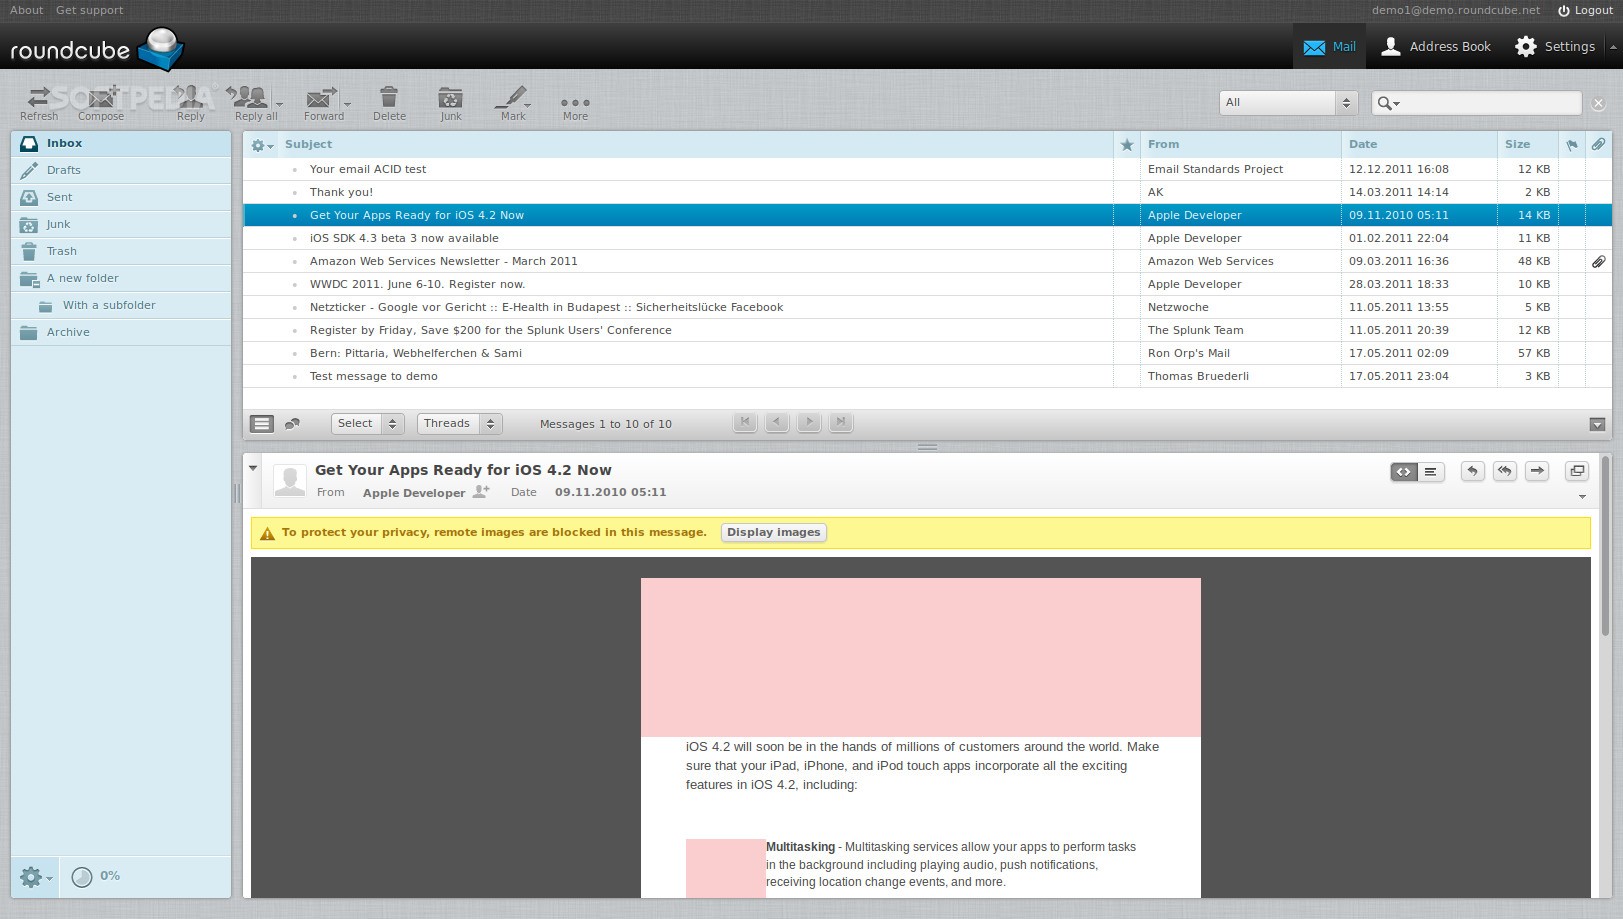
Task: Open the Settings tab
Action: [x=1554, y=47]
